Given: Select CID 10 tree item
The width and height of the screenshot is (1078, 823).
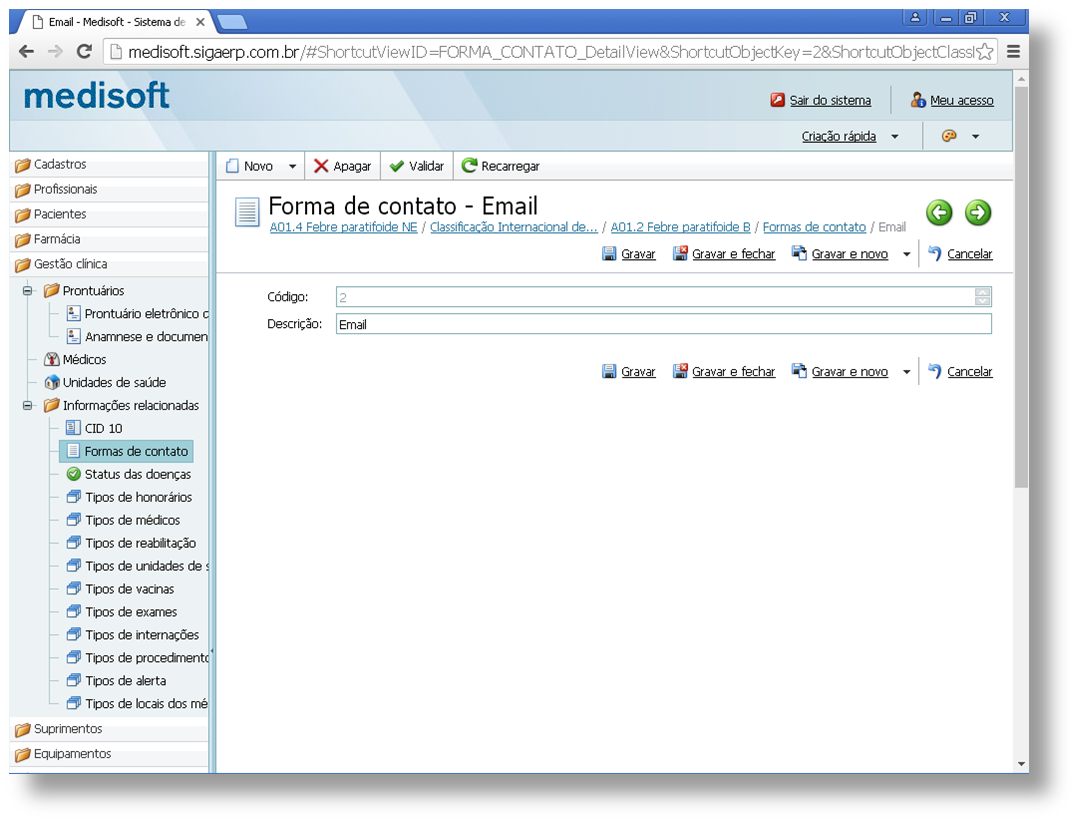Looking at the screenshot, I should 94,428.
